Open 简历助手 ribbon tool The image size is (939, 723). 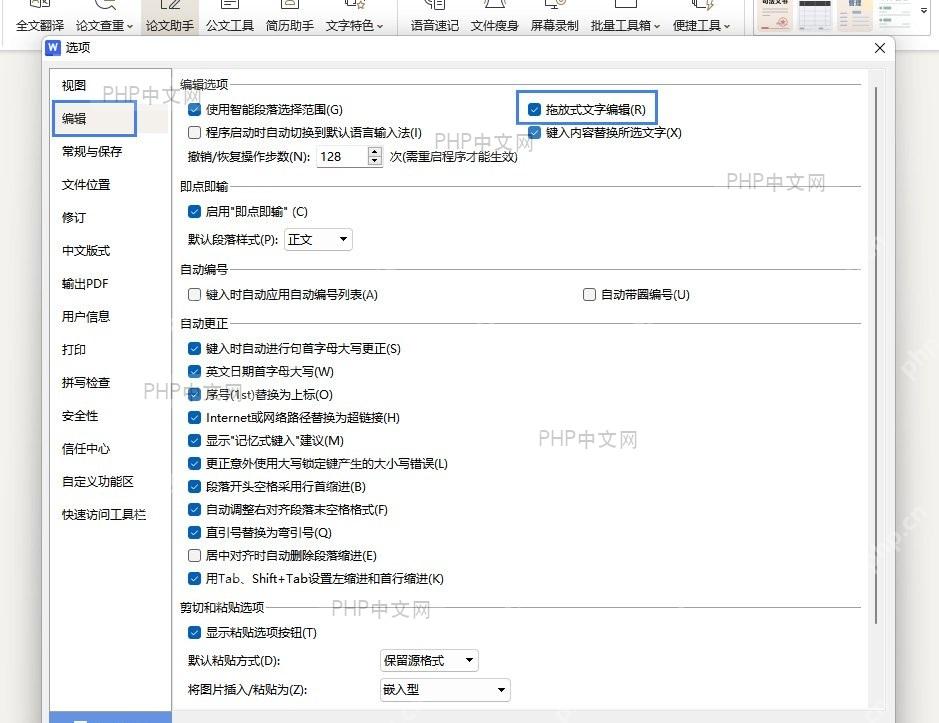click(x=290, y=17)
